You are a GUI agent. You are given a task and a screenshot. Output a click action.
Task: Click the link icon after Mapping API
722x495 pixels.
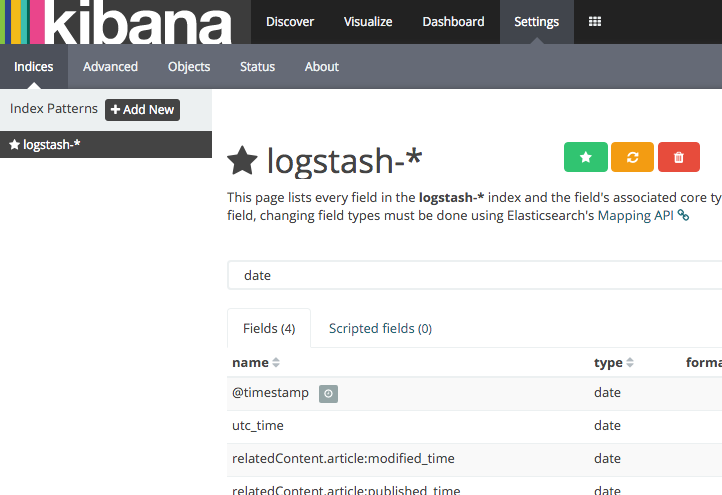click(x=683, y=215)
